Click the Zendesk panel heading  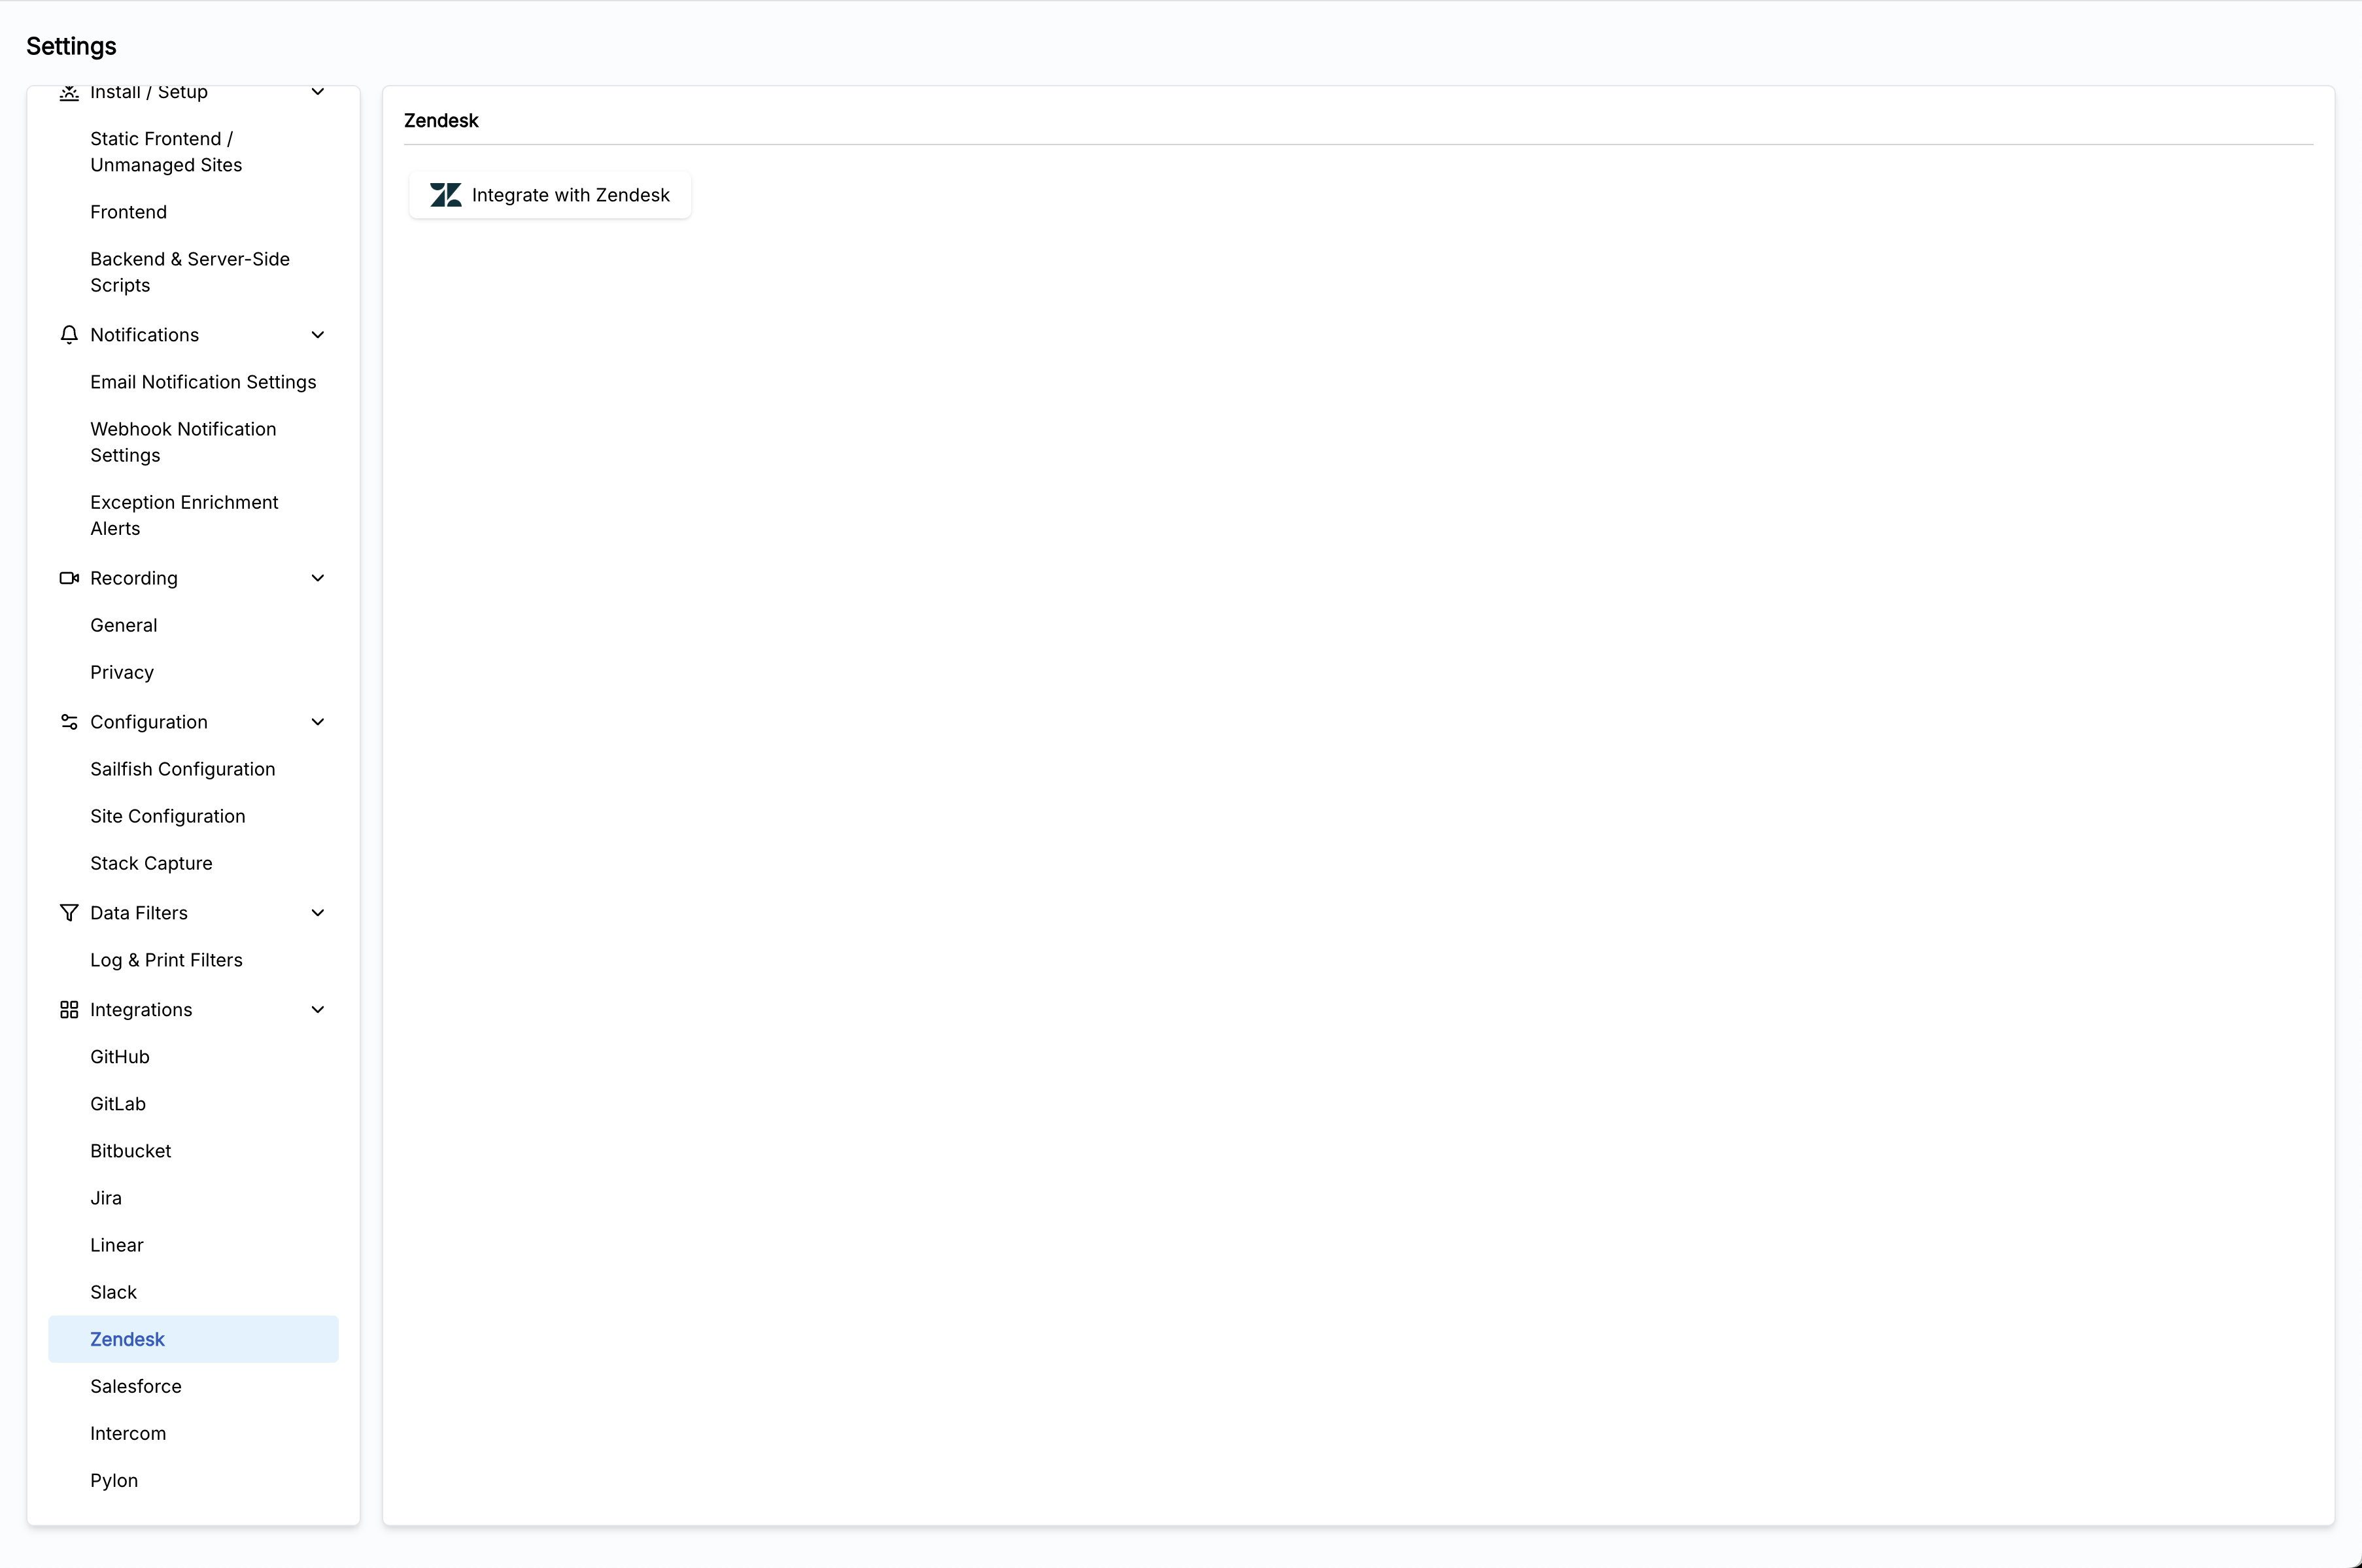(x=441, y=121)
